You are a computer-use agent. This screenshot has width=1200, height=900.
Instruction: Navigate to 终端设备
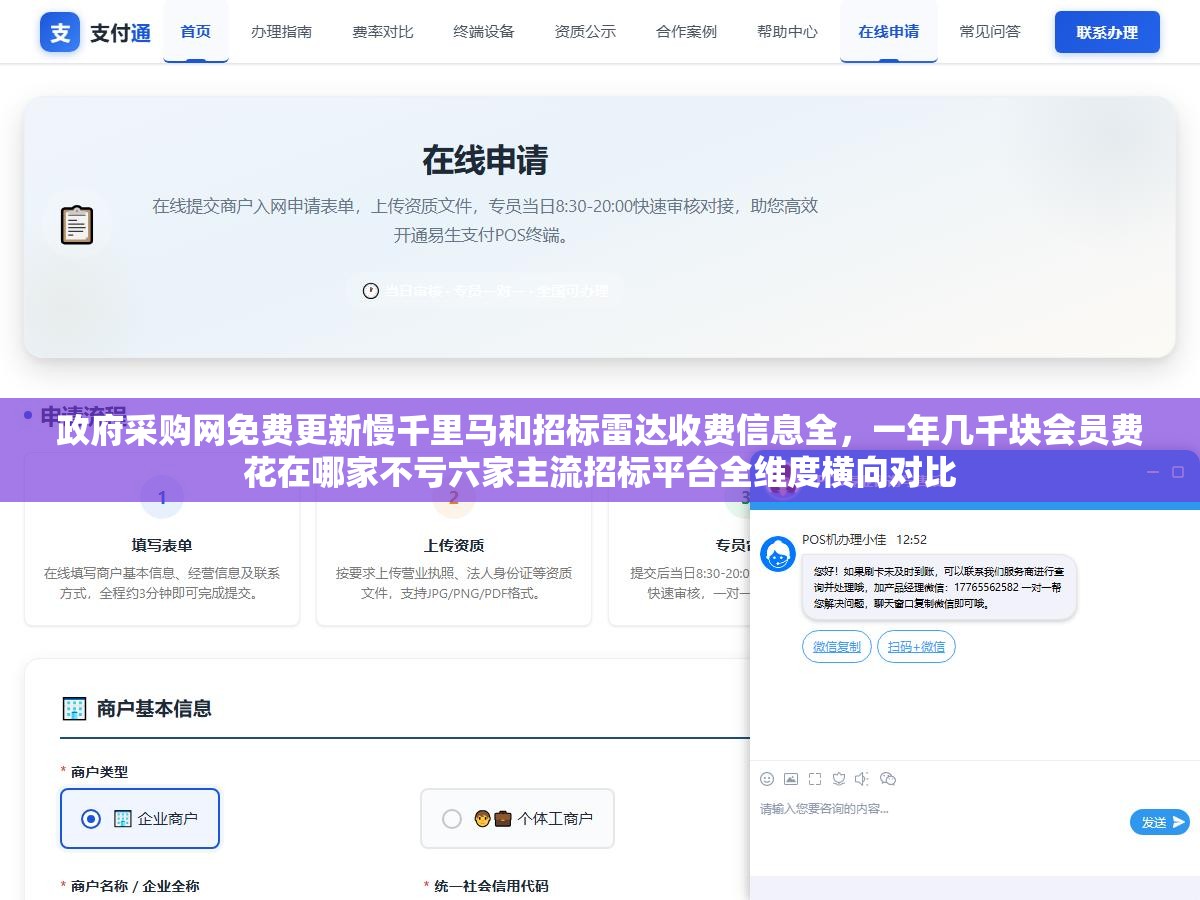[484, 31]
